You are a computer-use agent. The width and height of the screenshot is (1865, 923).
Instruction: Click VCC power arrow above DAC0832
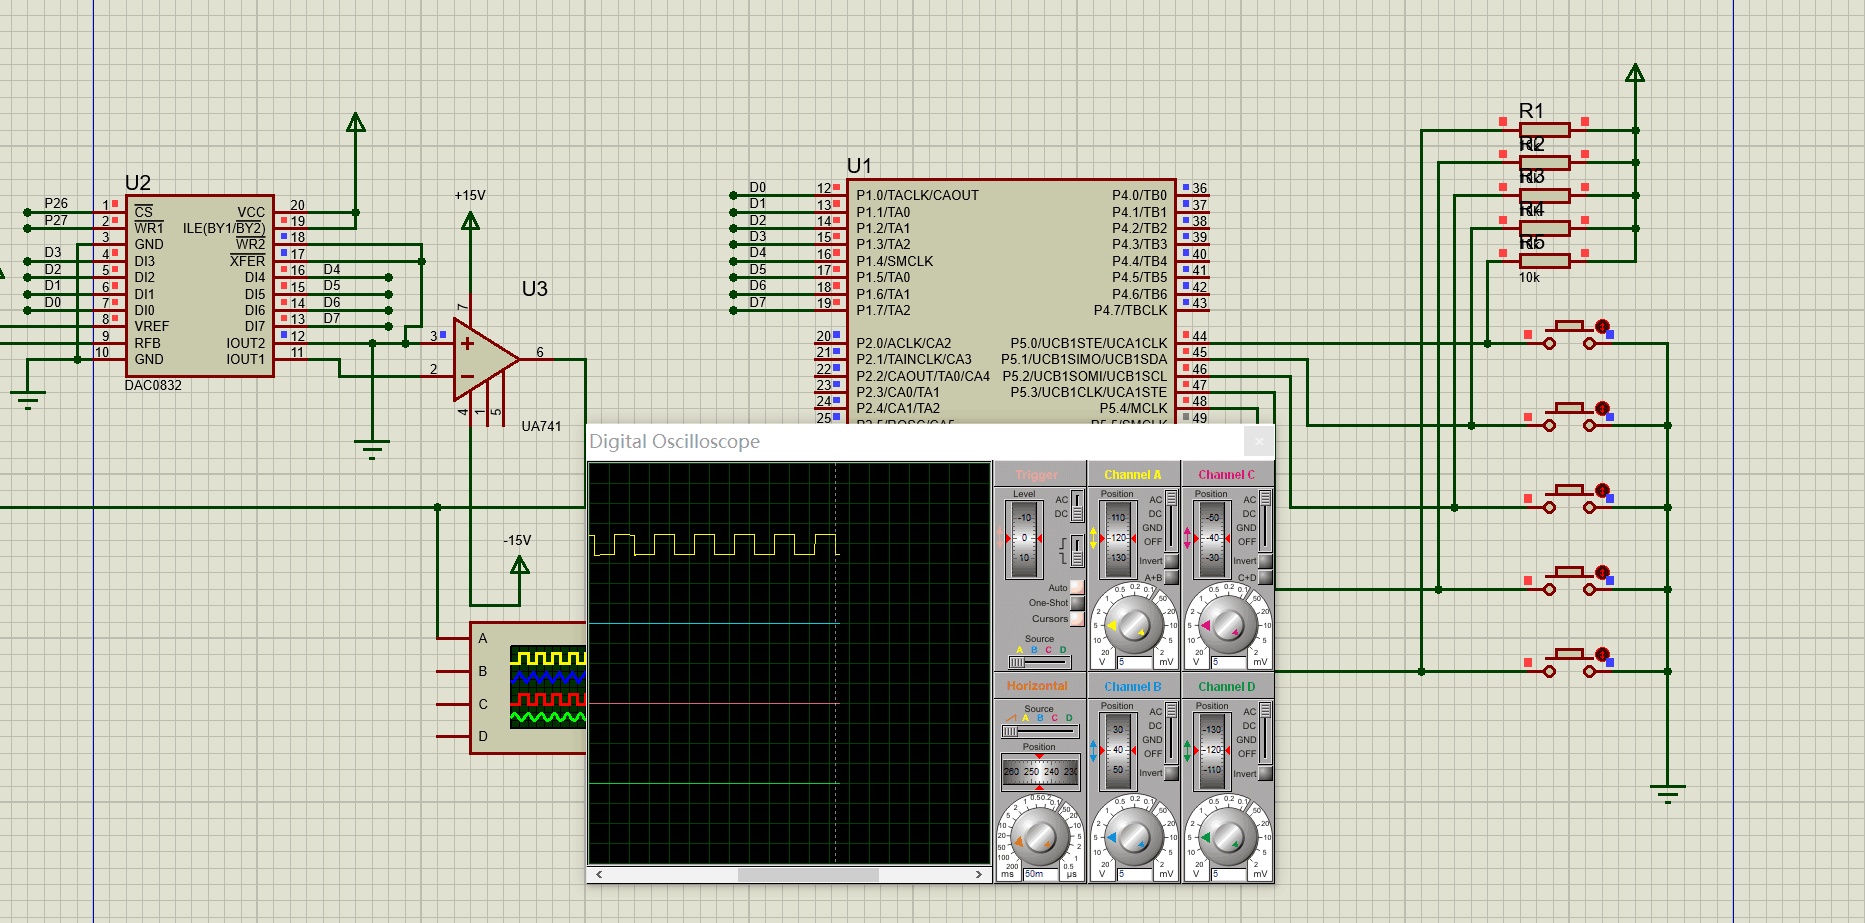pos(355,122)
